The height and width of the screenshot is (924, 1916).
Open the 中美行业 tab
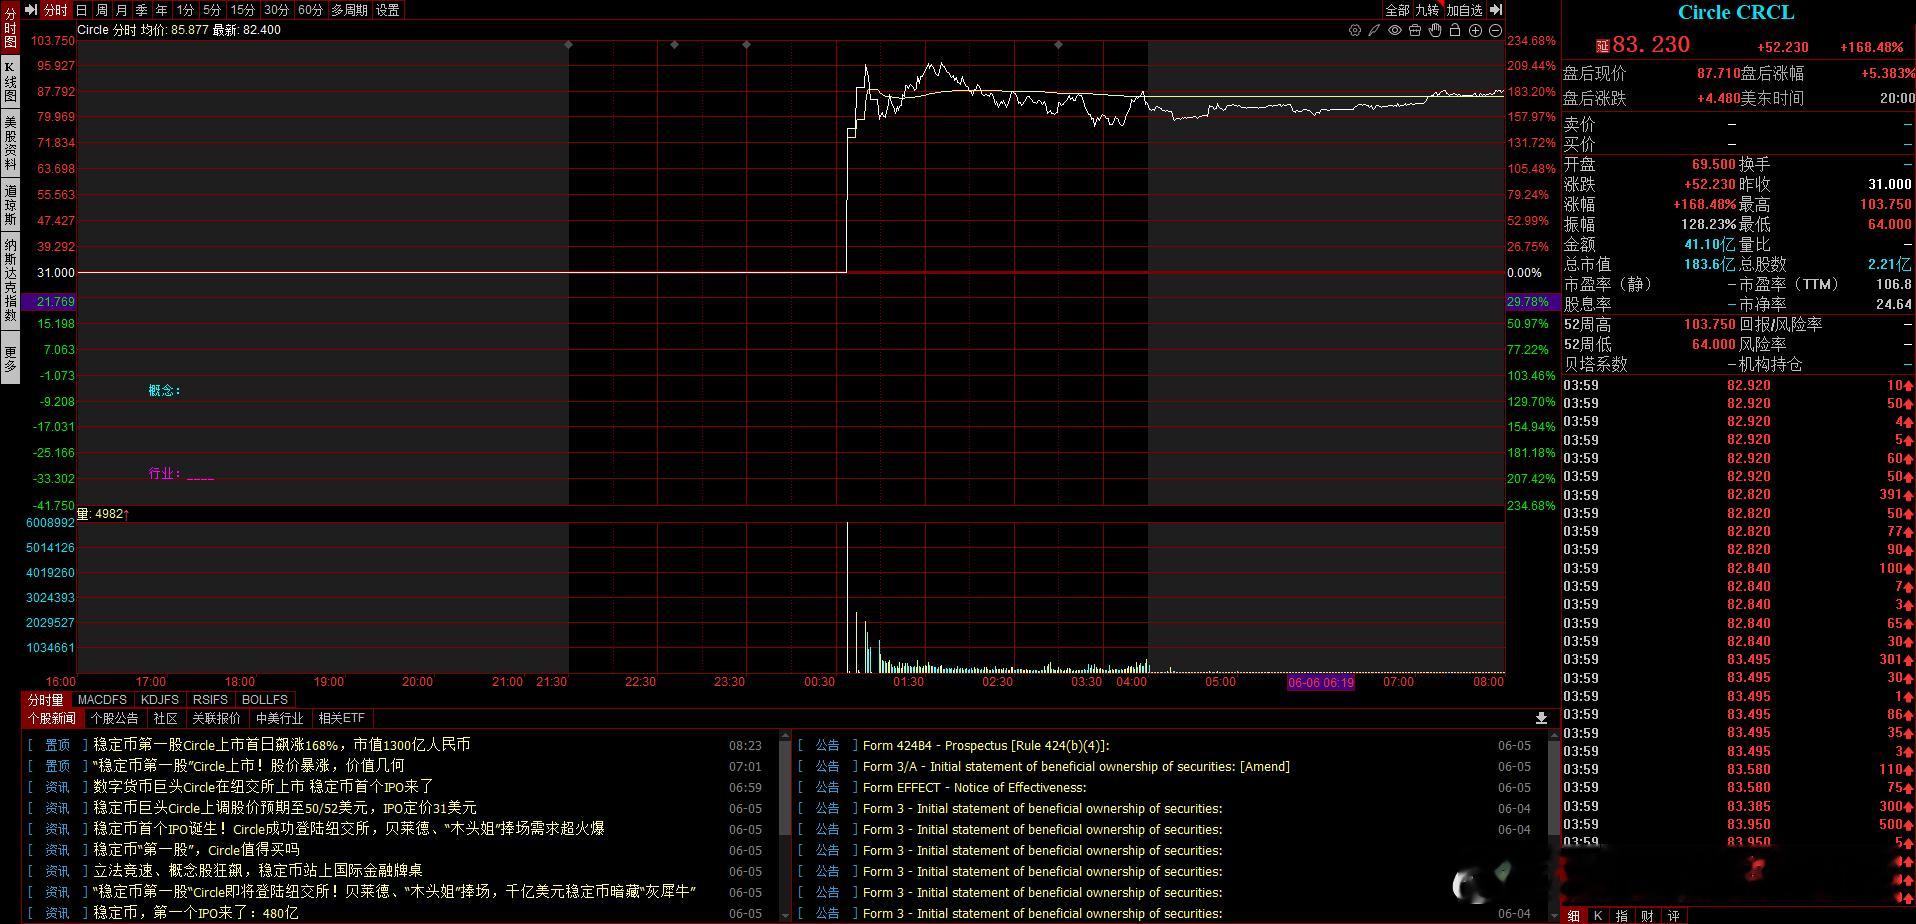(280, 719)
